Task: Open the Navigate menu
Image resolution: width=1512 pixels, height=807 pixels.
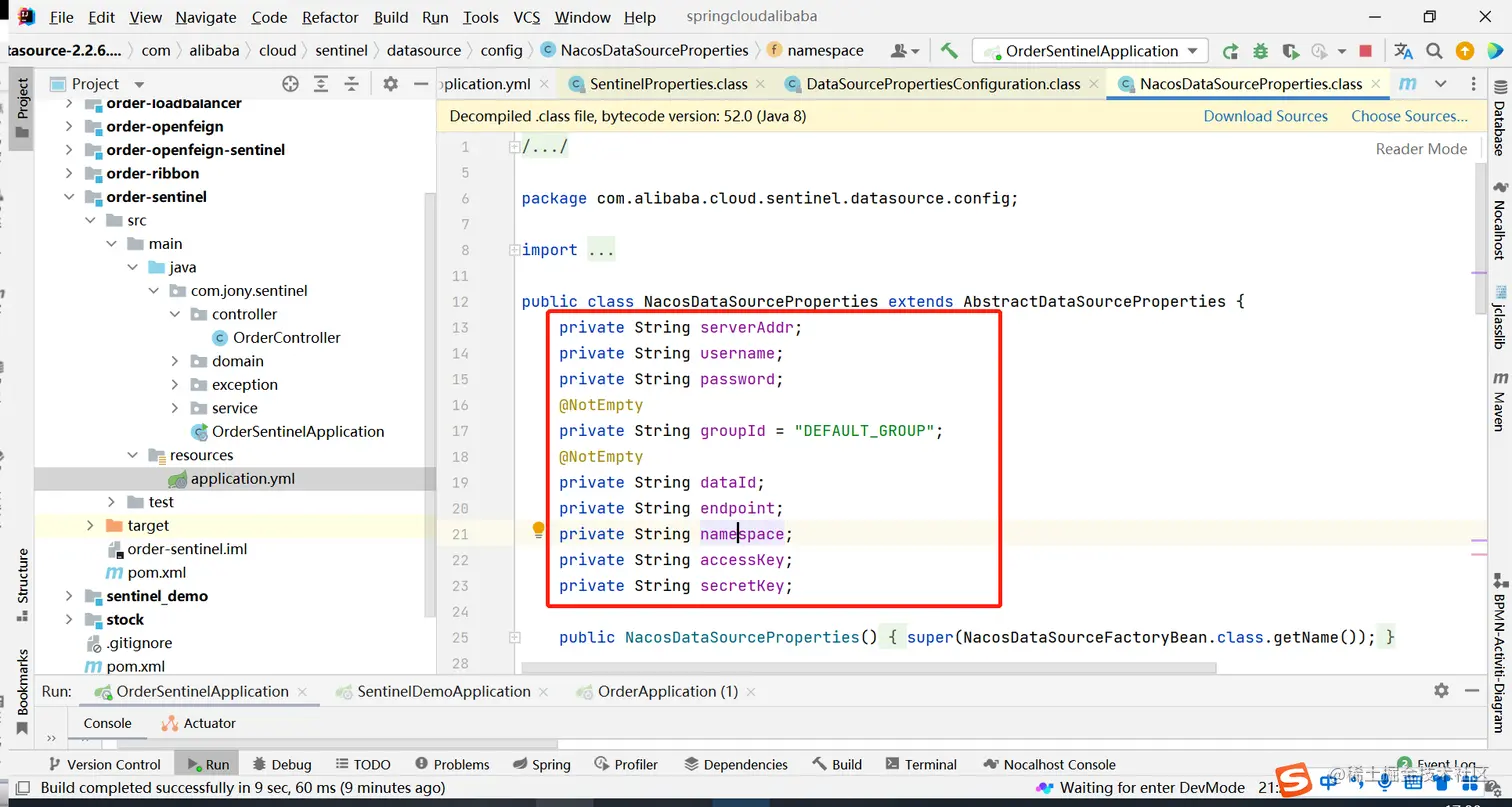Action: (207, 17)
